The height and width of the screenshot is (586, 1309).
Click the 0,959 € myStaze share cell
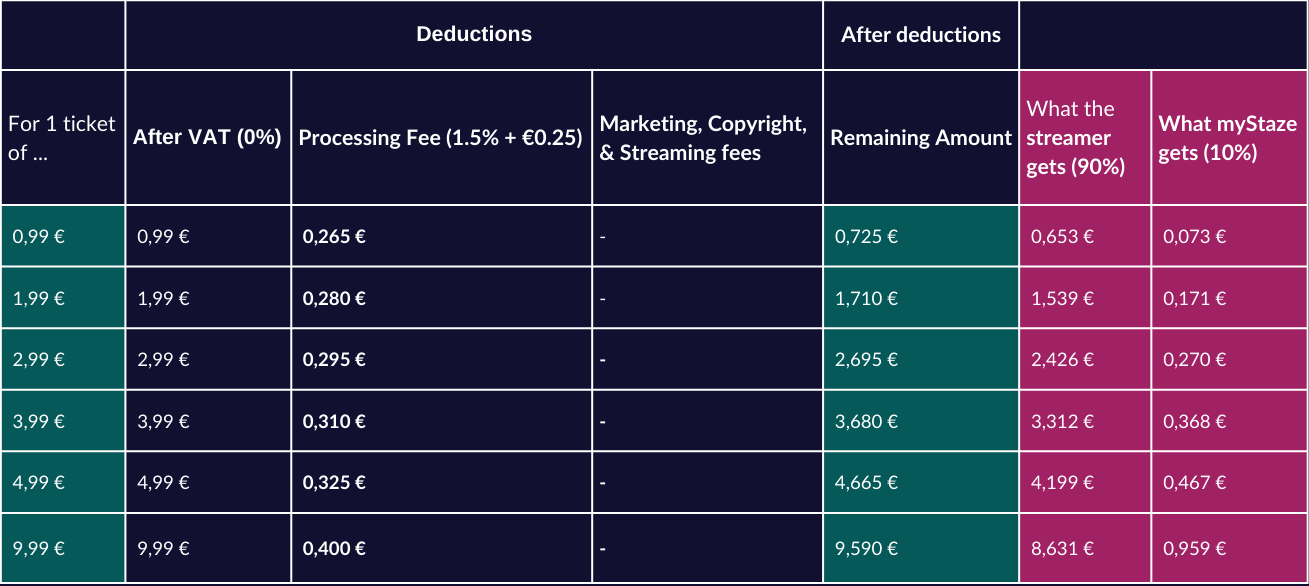click(x=1194, y=548)
